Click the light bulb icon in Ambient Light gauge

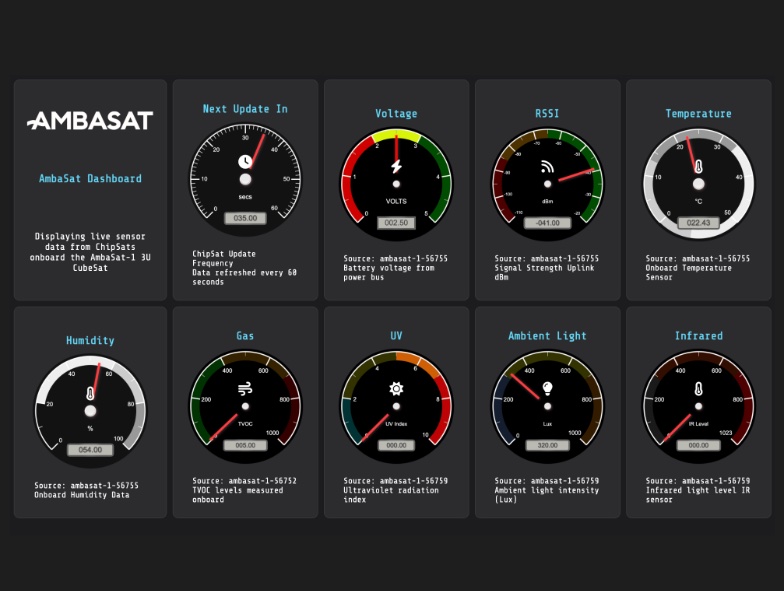click(547, 389)
